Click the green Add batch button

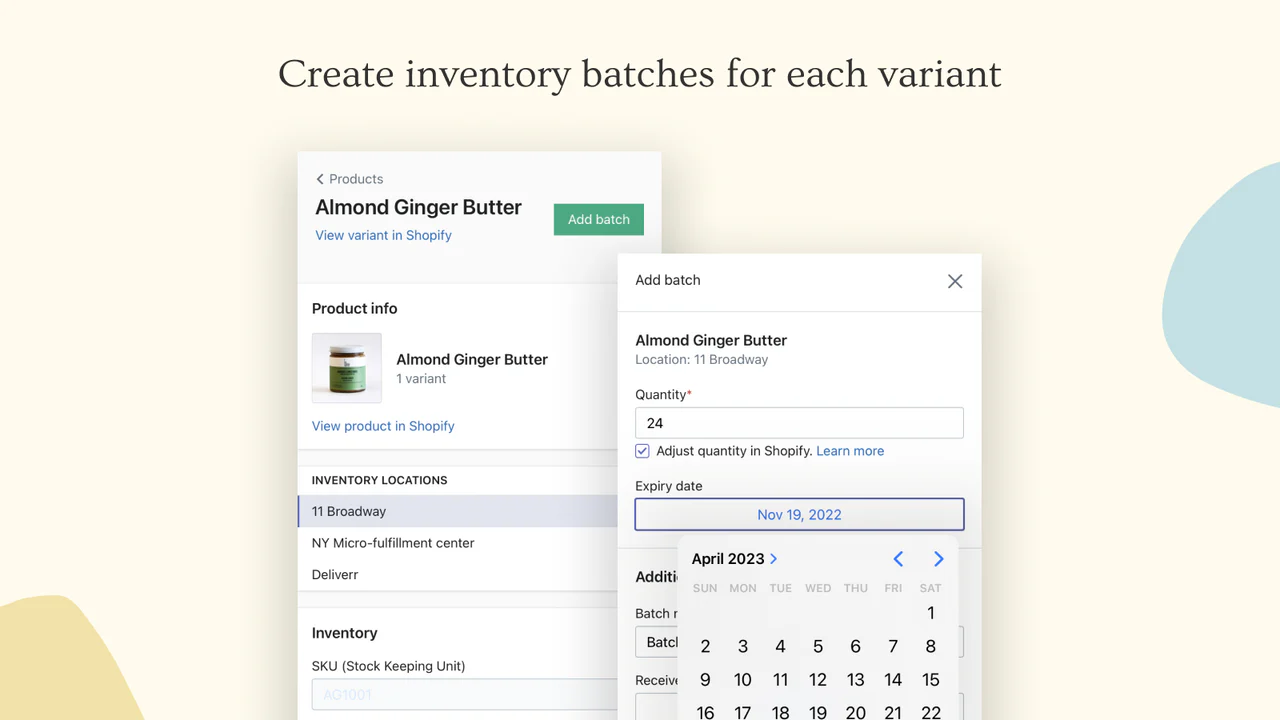point(599,219)
